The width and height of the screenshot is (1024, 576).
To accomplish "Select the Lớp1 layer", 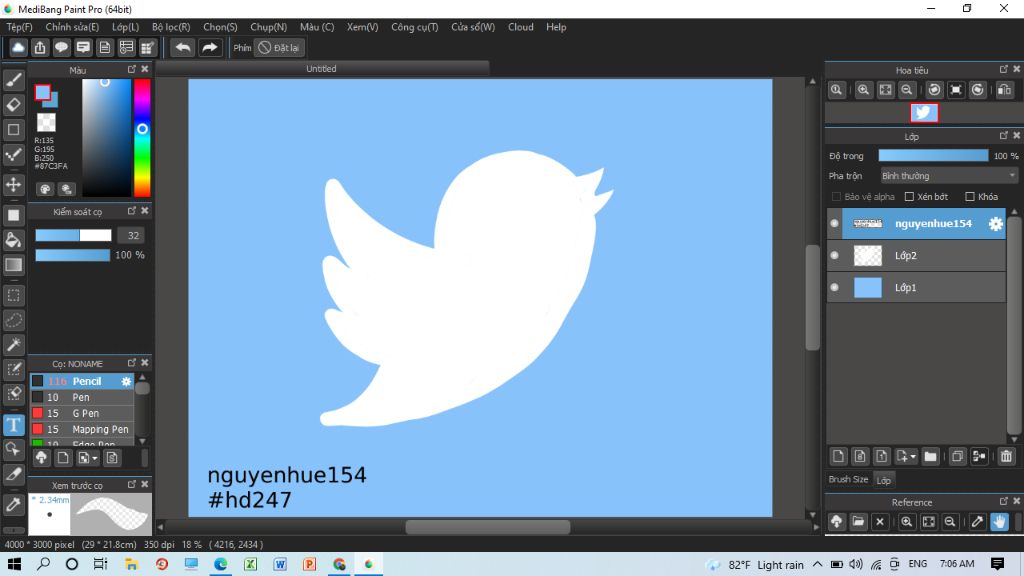I will click(x=916, y=287).
